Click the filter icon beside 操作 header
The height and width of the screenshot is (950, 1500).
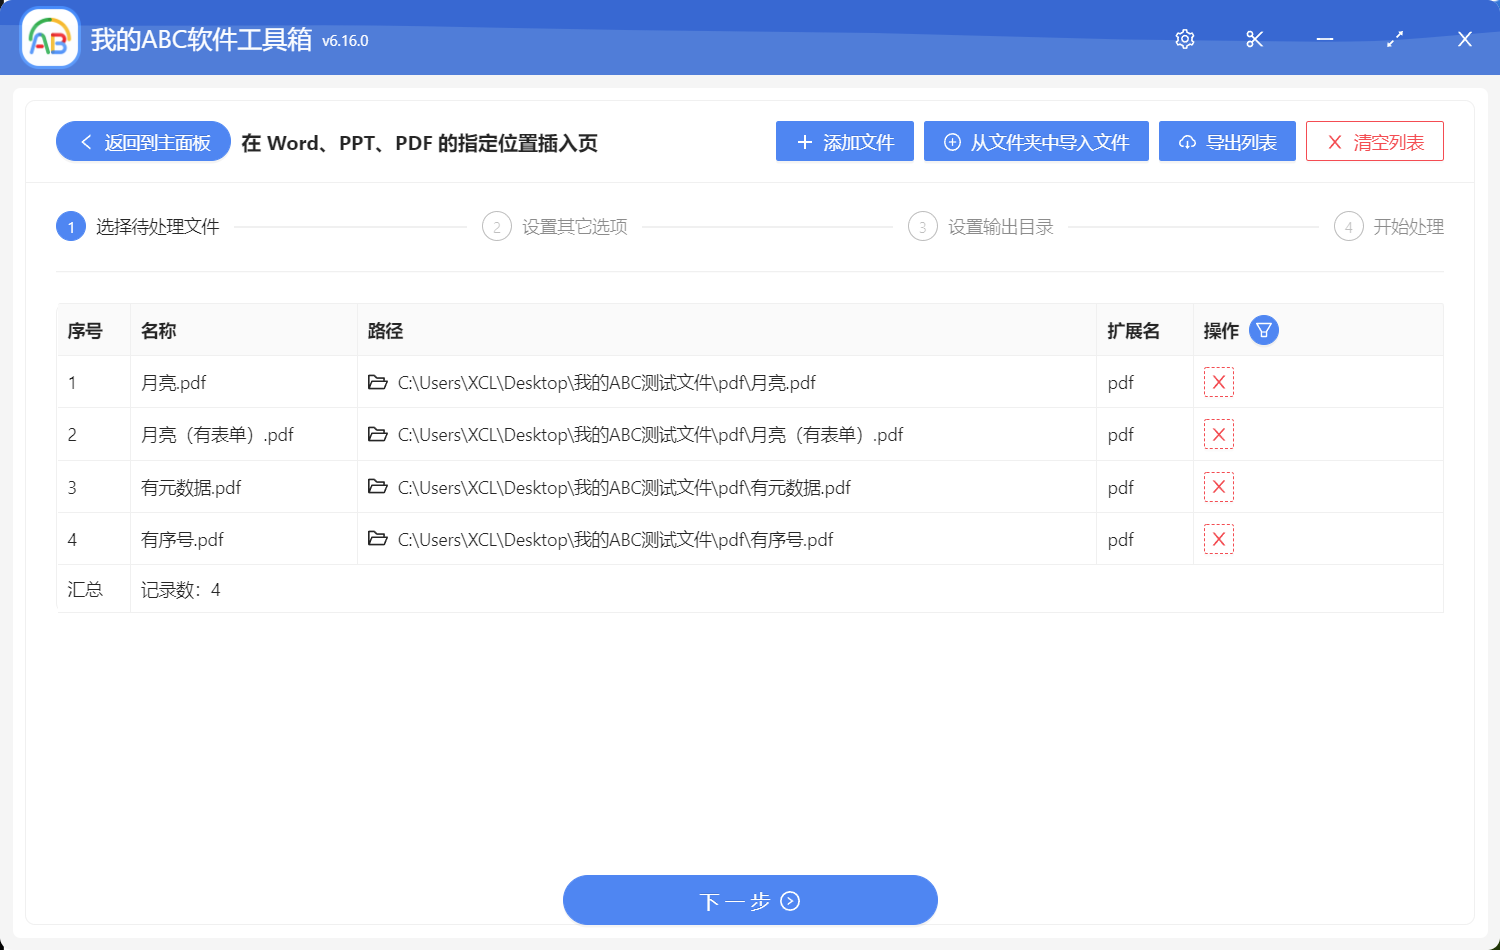point(1264,330)
